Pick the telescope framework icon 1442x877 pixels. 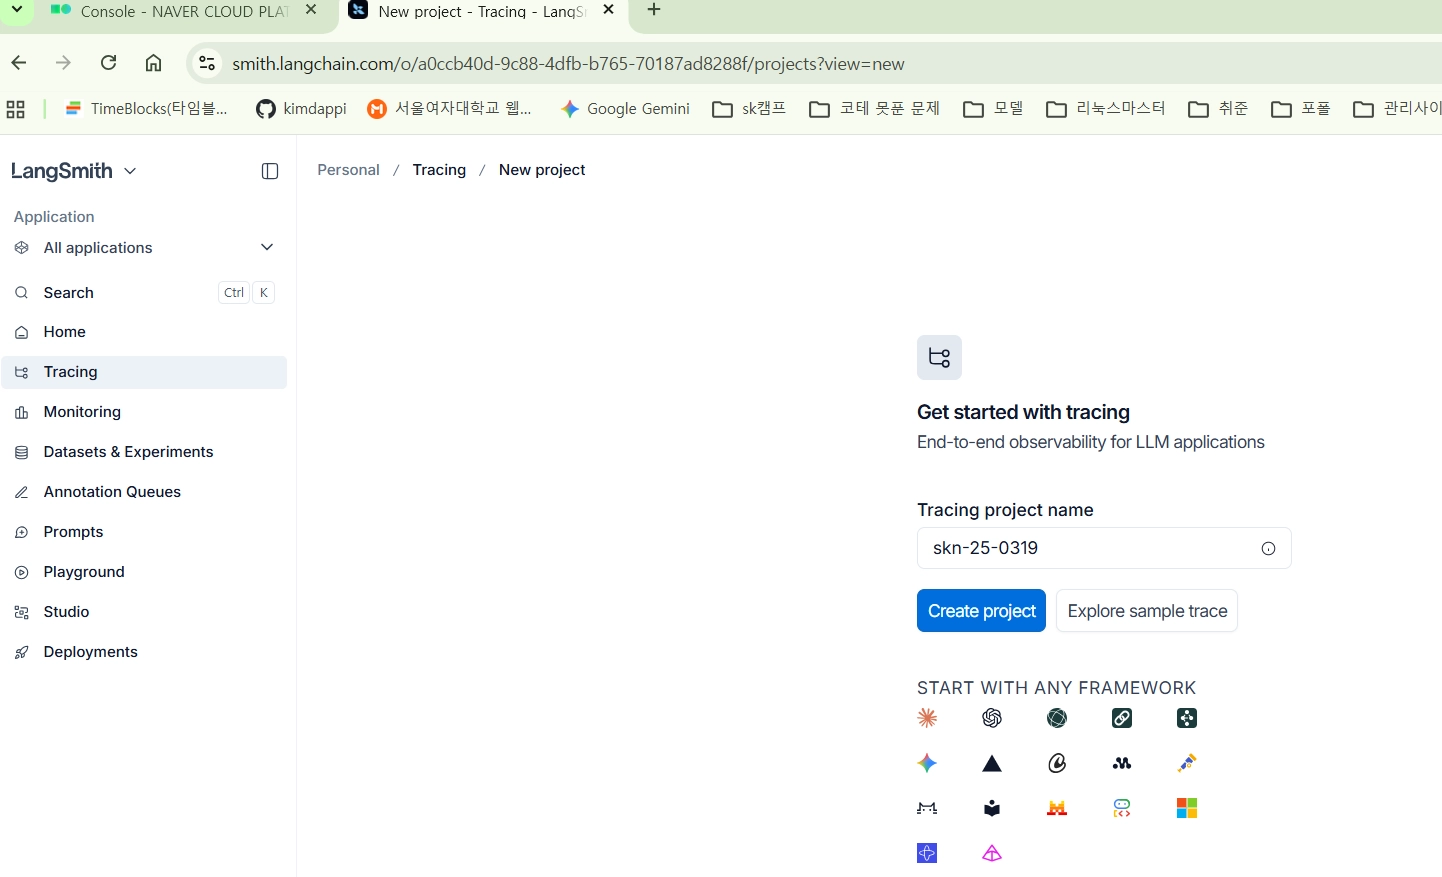coord(1187,763)
